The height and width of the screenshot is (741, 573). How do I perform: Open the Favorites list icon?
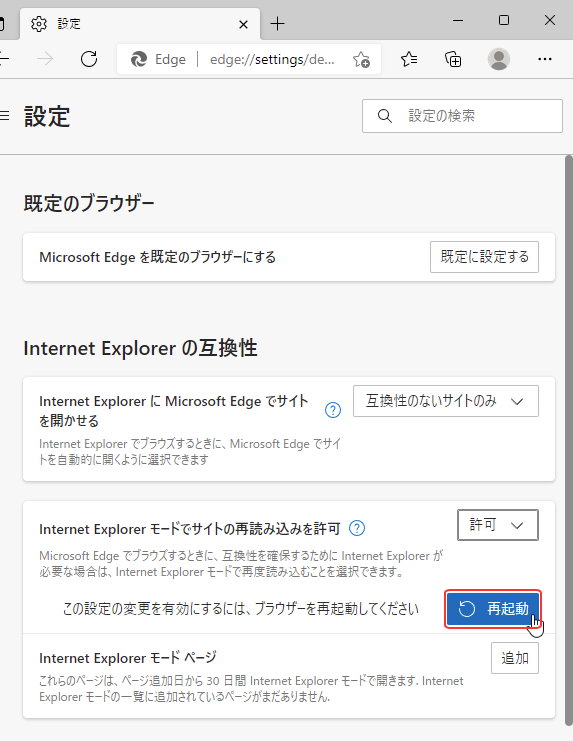click(409, 59)
